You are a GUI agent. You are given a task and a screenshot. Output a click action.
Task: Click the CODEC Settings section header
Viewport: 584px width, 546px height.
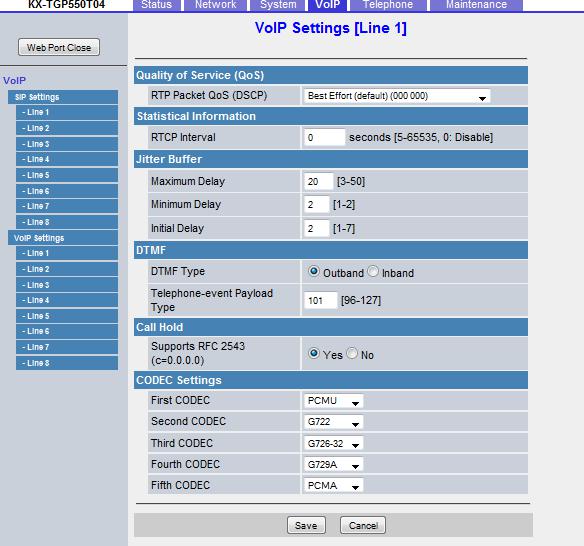(331, 380)
